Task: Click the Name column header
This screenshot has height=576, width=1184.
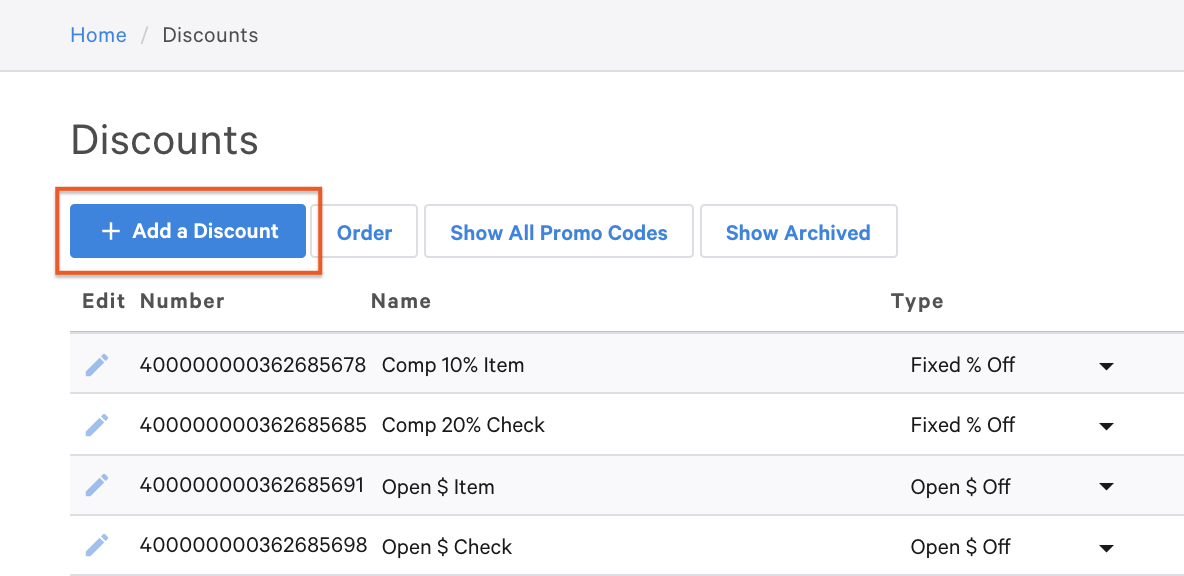Action: [x=400, y=301]
